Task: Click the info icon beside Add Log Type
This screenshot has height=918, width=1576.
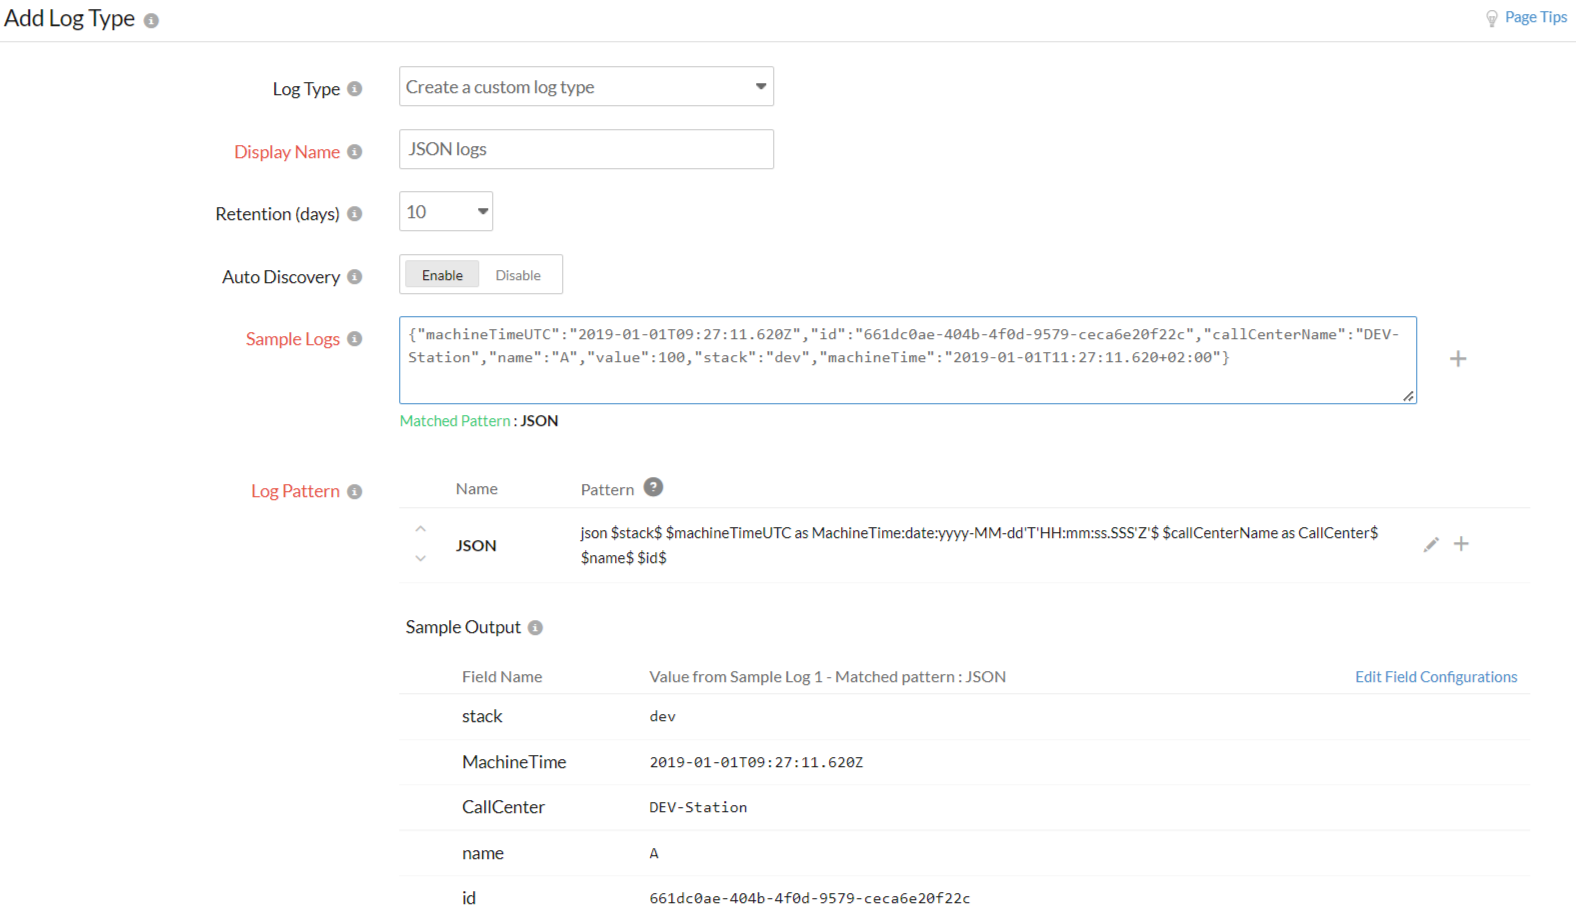Action: coord(151,21)
